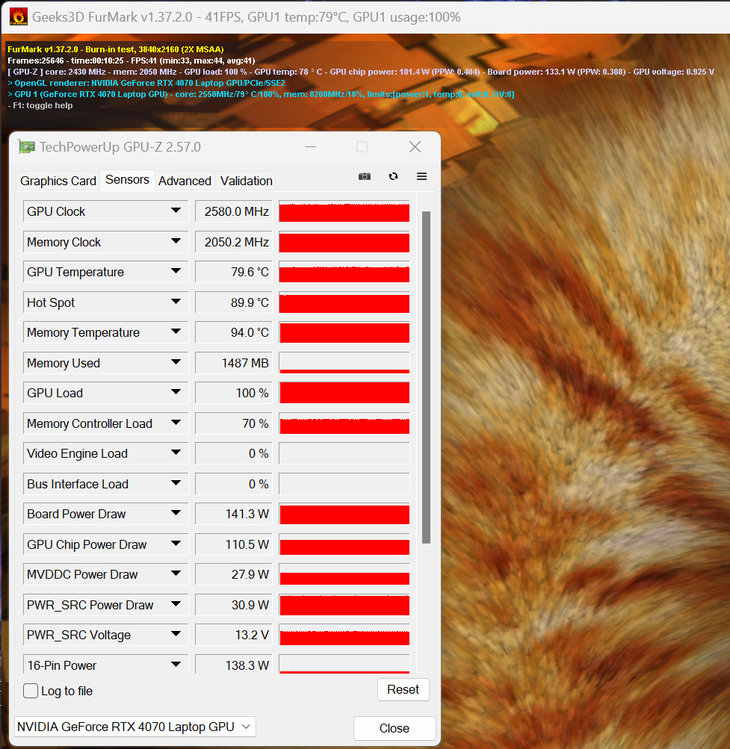
Task: Click the GPU Clock history graph
Action: [344, 211]
